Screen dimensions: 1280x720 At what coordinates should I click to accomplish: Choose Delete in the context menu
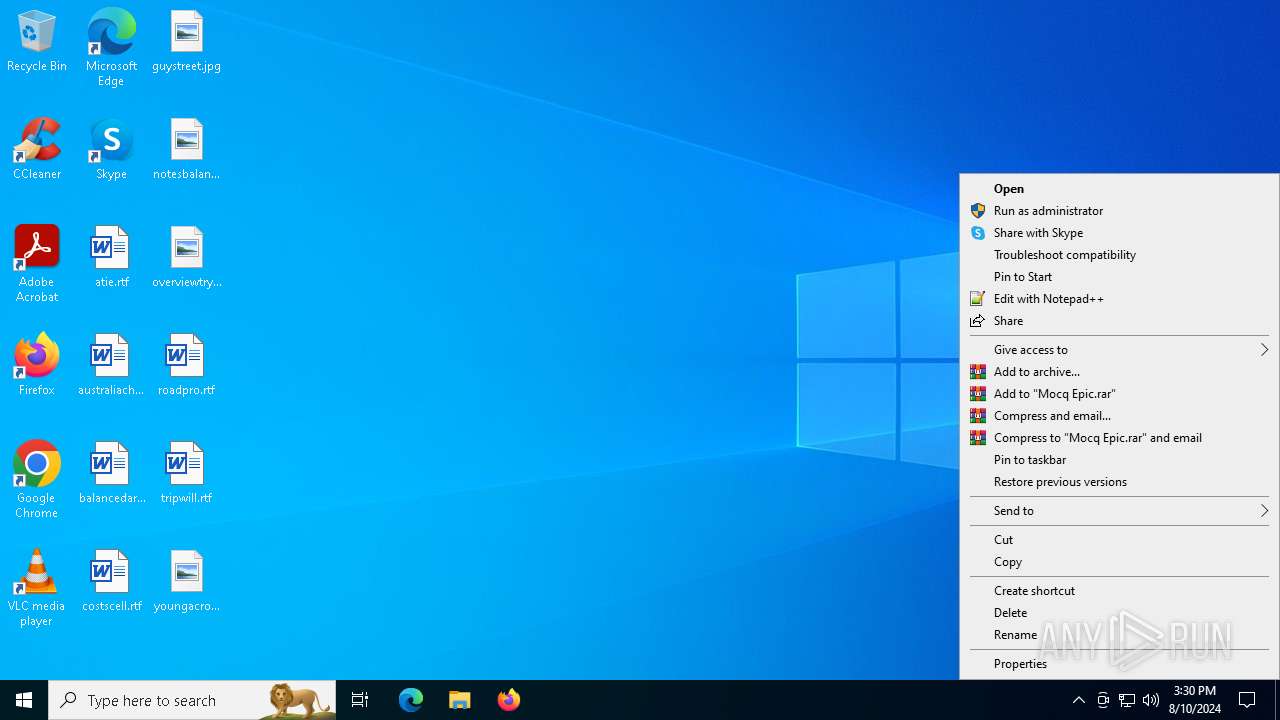pyautogui.click(x=1119, y=613)
